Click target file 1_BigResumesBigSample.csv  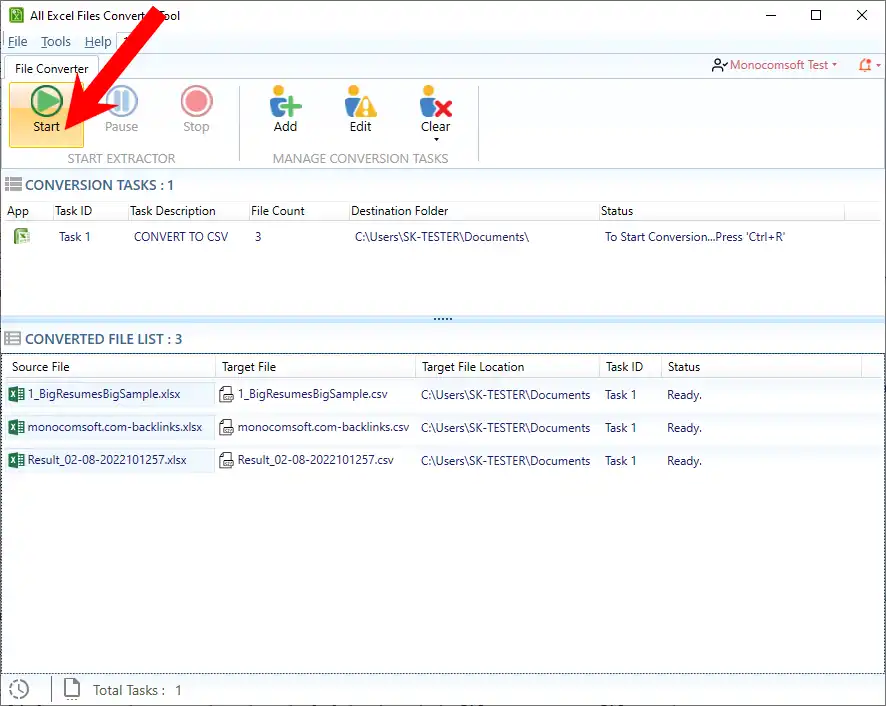[312, 394]
